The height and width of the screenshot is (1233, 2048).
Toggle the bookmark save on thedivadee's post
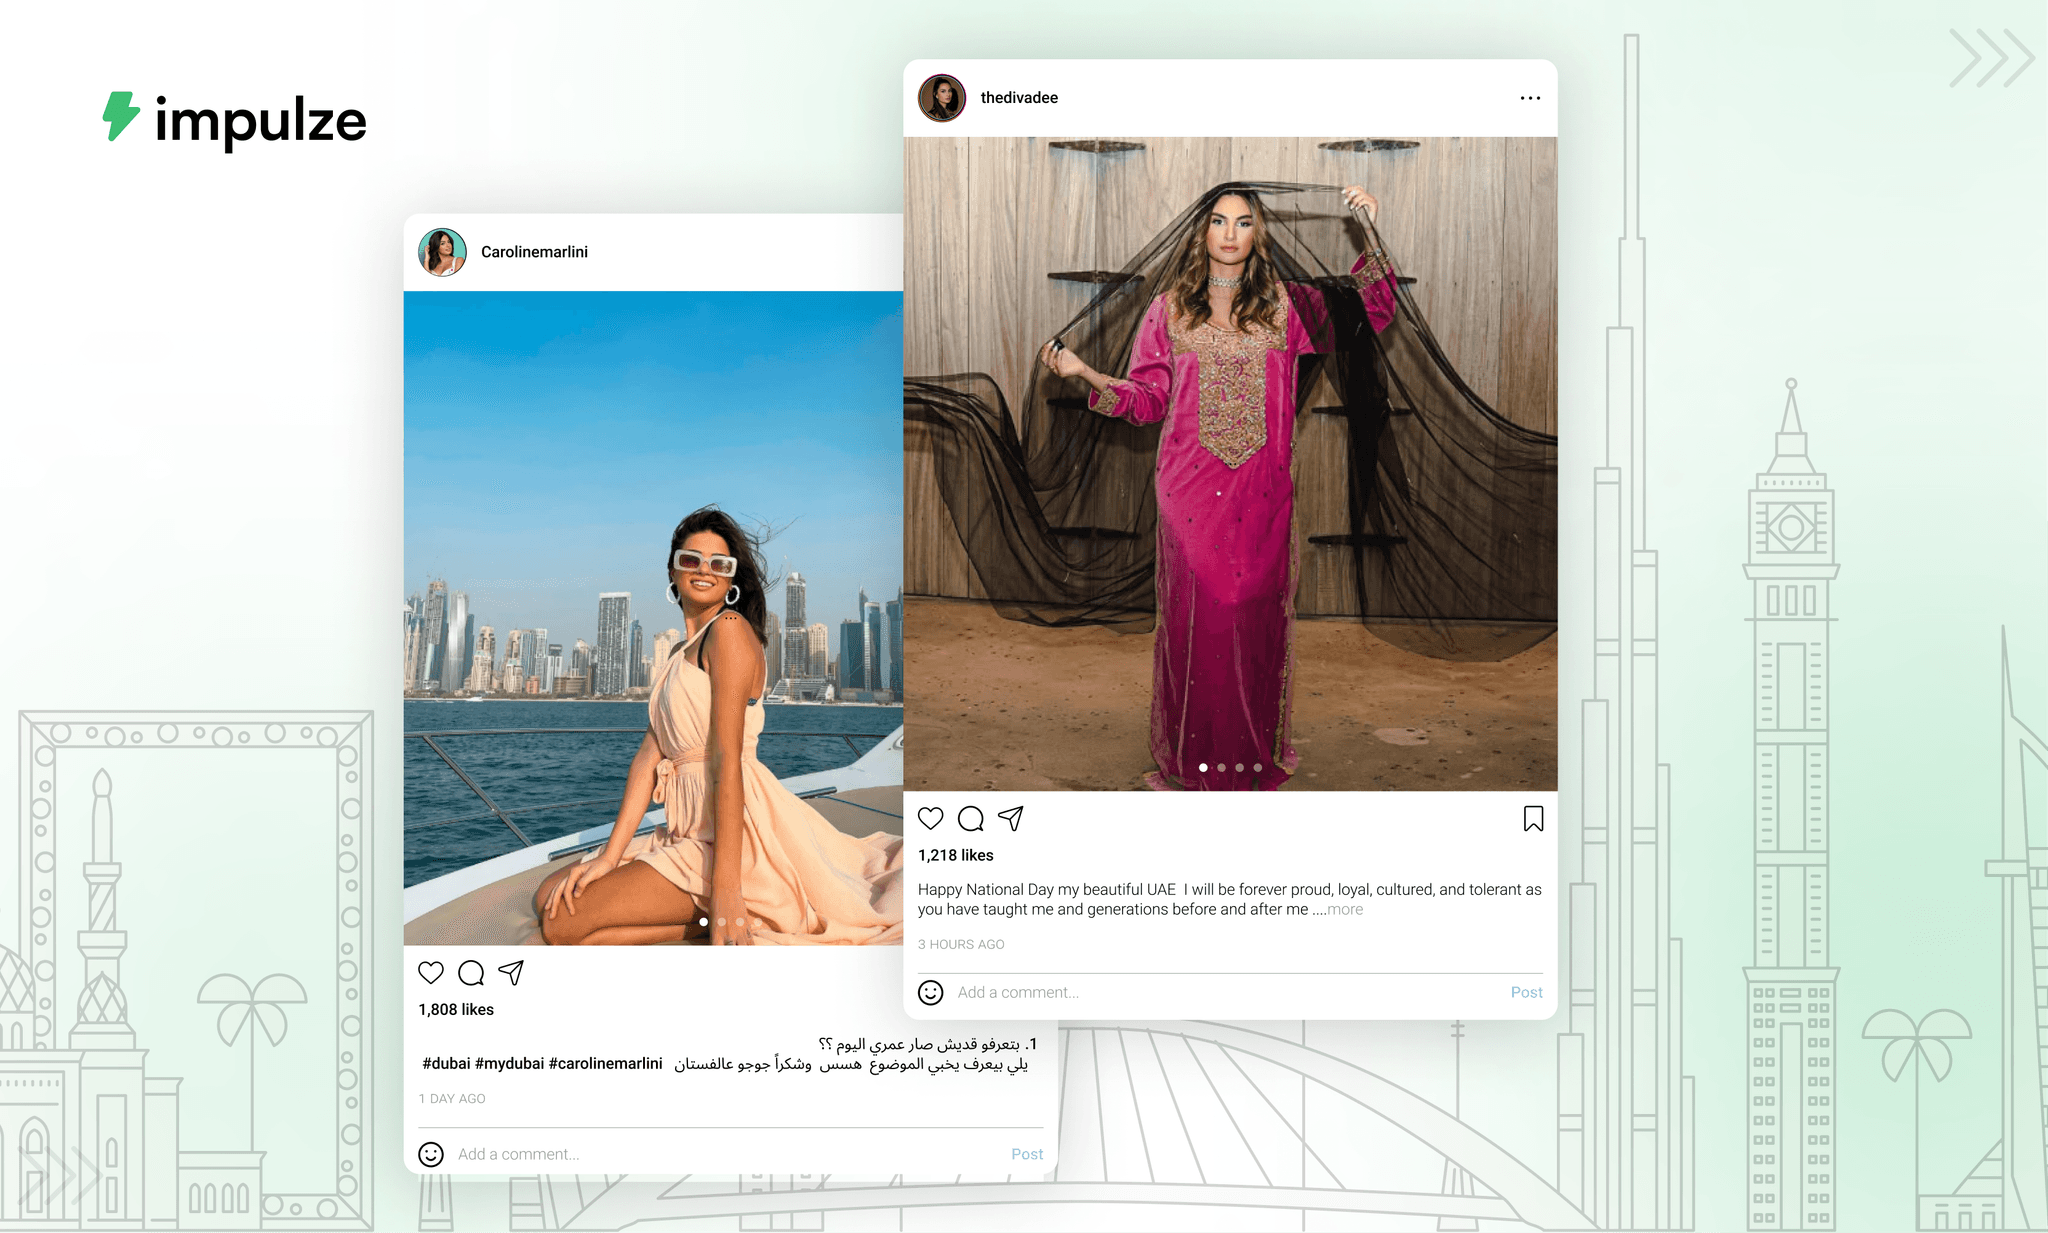click(x=1533, y=818)
